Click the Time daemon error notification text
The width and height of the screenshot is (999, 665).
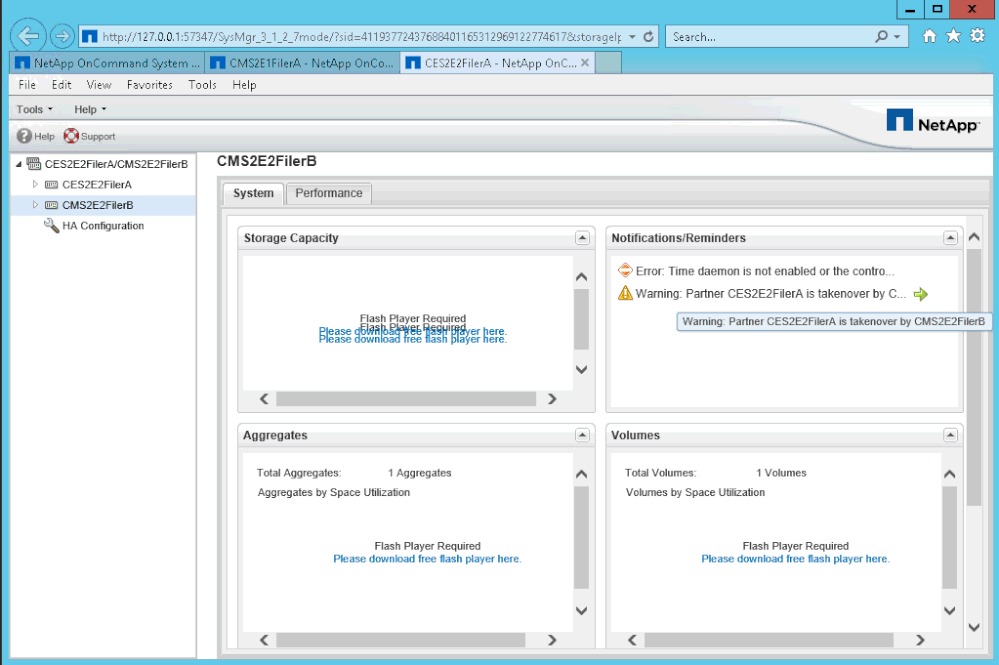click(x=765, y=271)
